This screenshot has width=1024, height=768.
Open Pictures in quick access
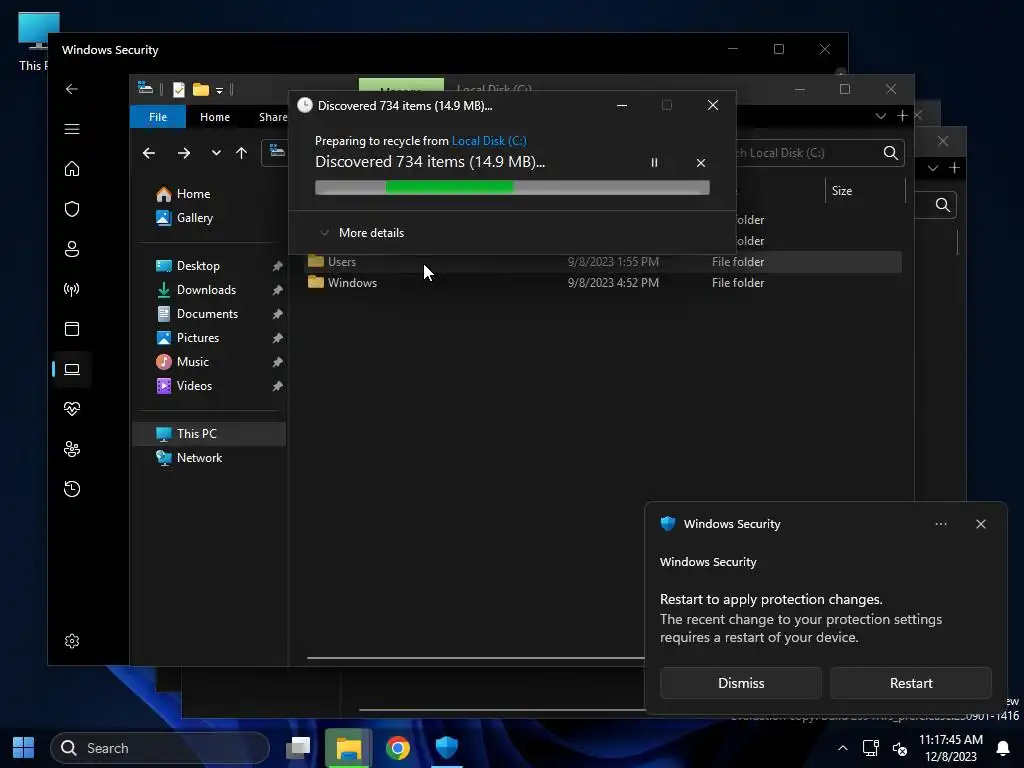[x=197, y=338]
